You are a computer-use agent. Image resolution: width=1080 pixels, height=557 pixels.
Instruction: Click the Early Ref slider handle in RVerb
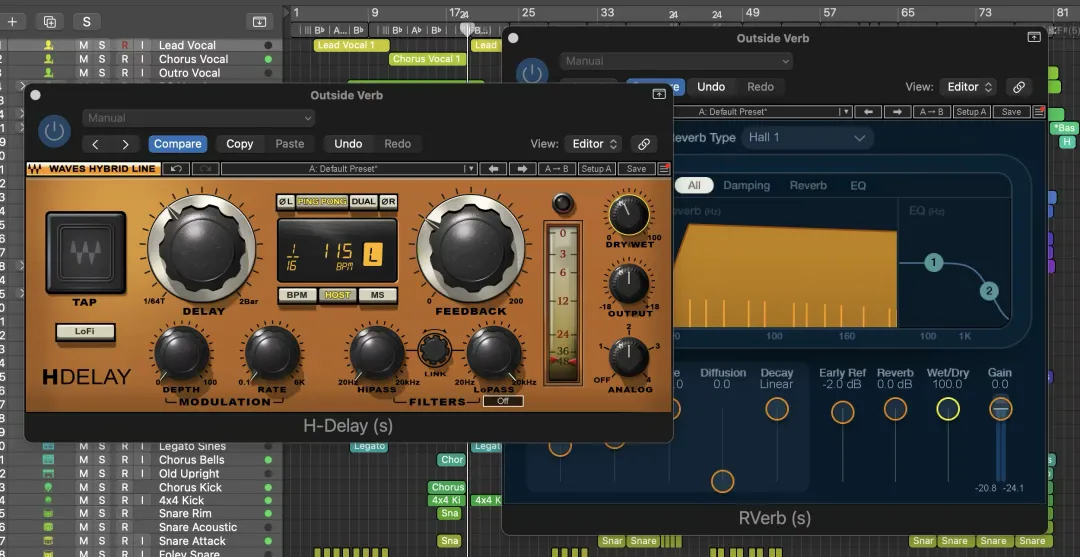click(x=842, y=412)
